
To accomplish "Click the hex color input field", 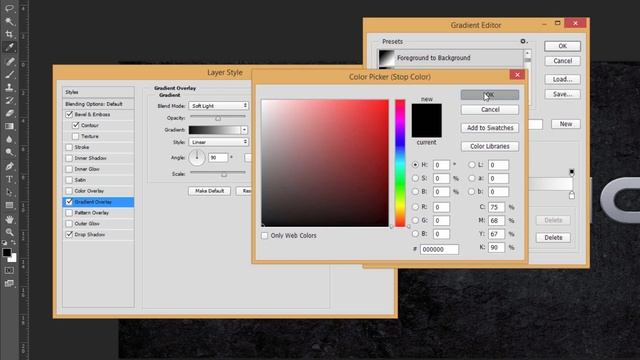I will point(439,249).
